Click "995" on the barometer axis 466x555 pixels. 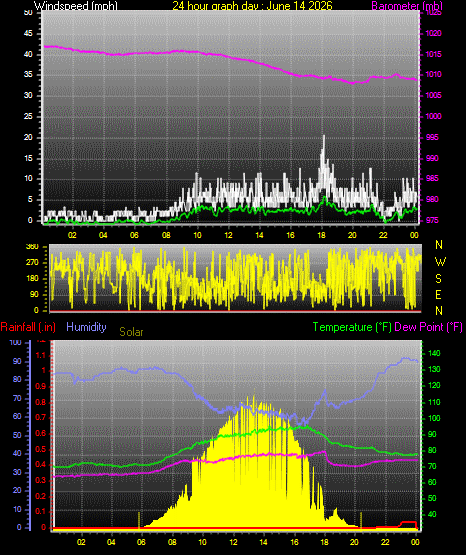432,137
